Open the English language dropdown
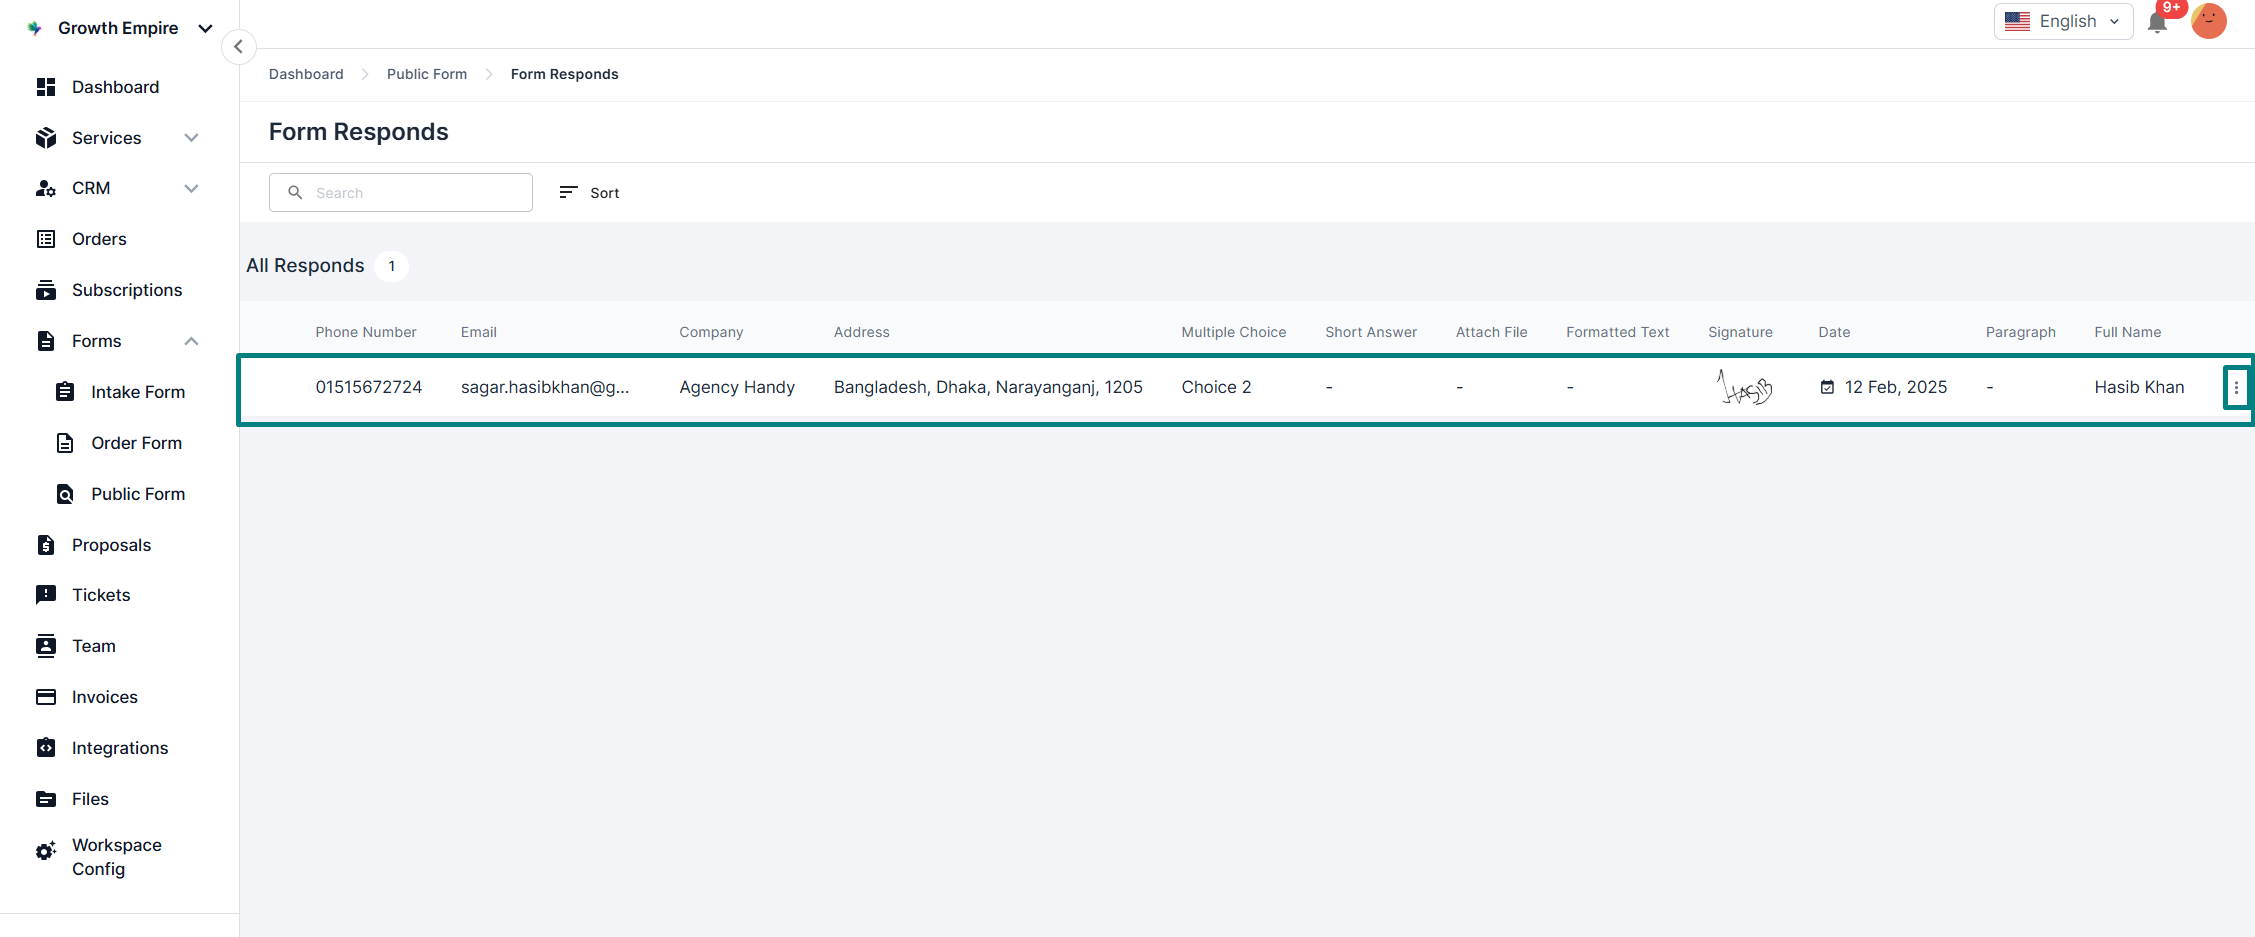2255x937 pixels. [2062, 21]
